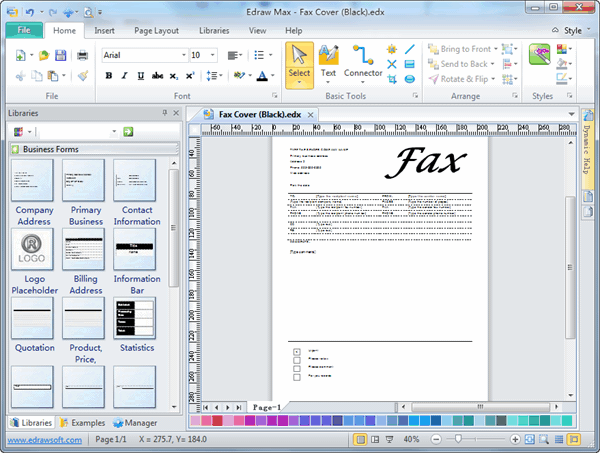Screen dimensions: 600x453
Task: Click the zoom in plus button
Action: (x=515, y=439)
